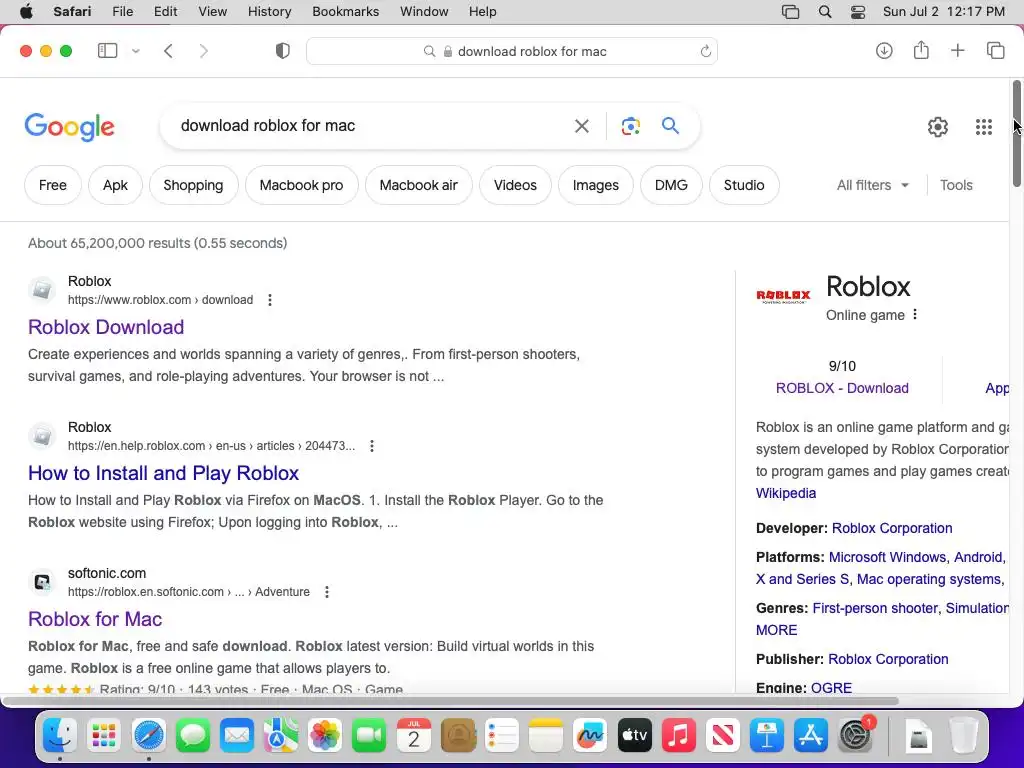Open the First-person shooter genre link
The height and width of the screenshot is (768, 1024).
[x=875, y=608]
